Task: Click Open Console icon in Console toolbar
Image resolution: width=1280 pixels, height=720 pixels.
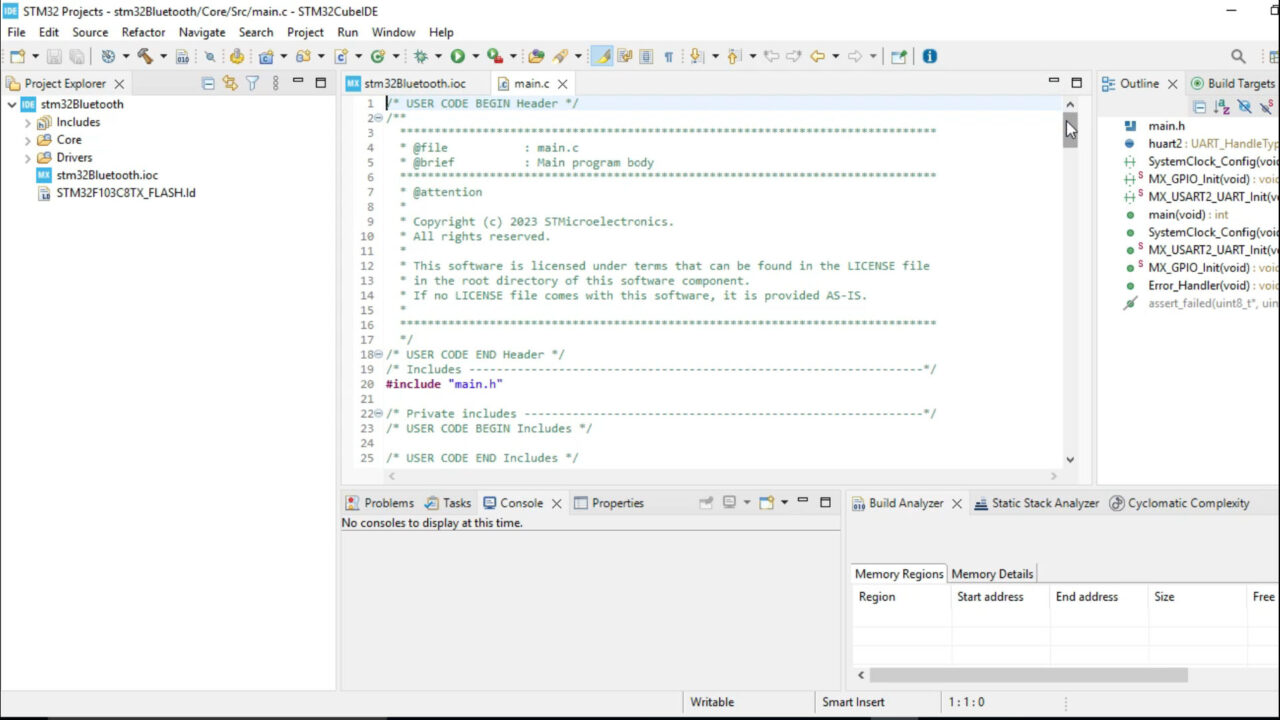Action: 767,503
